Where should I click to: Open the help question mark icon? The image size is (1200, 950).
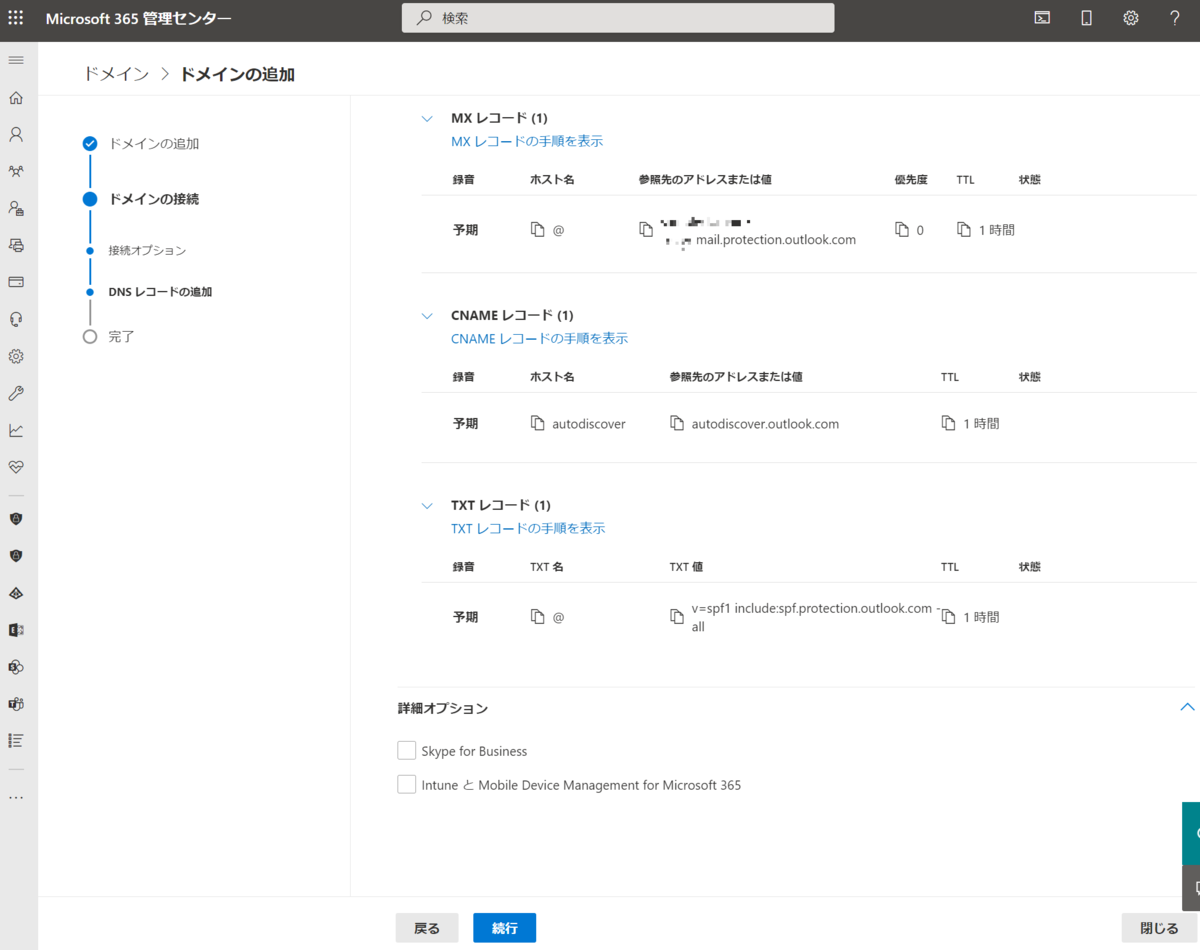click(1175, 18)
